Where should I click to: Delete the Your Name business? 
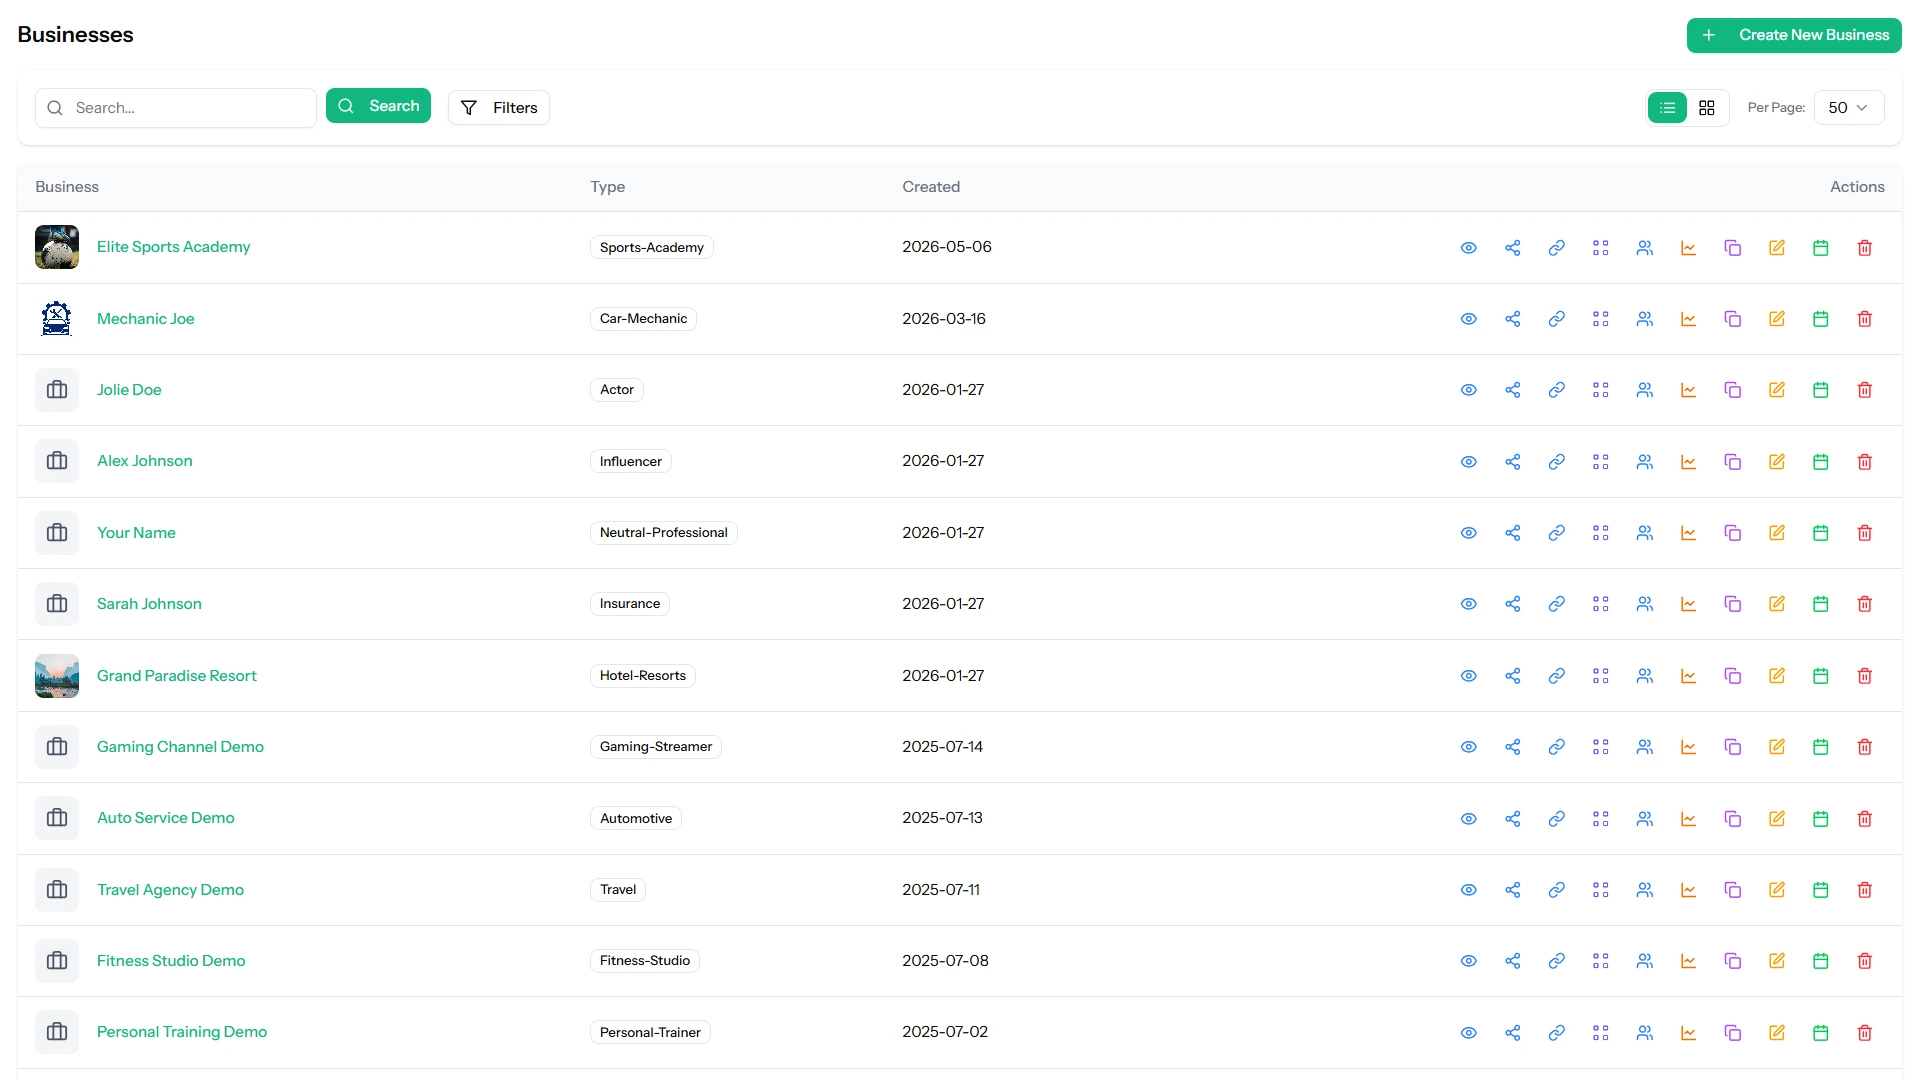pos(1864,533)
